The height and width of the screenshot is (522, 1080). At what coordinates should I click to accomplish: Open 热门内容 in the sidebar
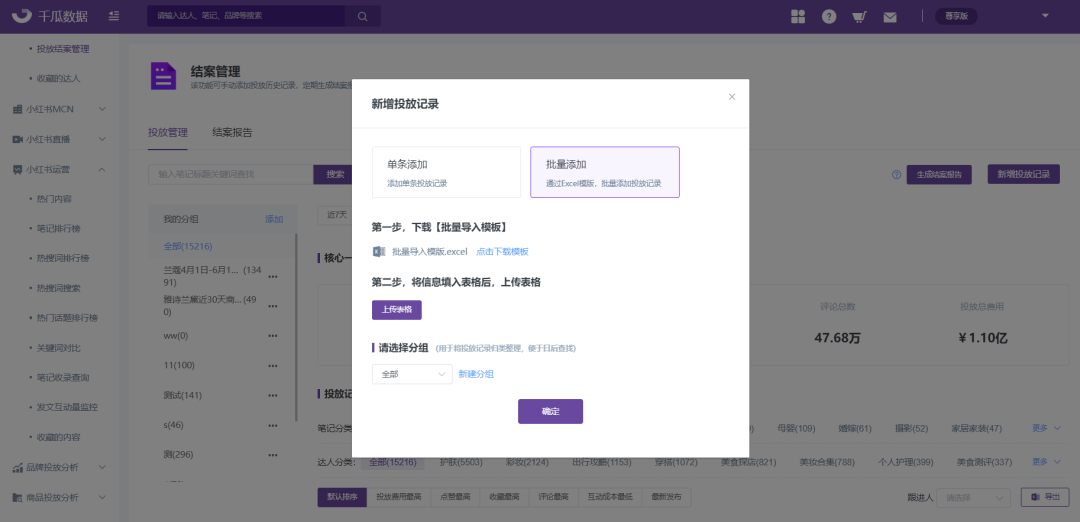point(54,198)
